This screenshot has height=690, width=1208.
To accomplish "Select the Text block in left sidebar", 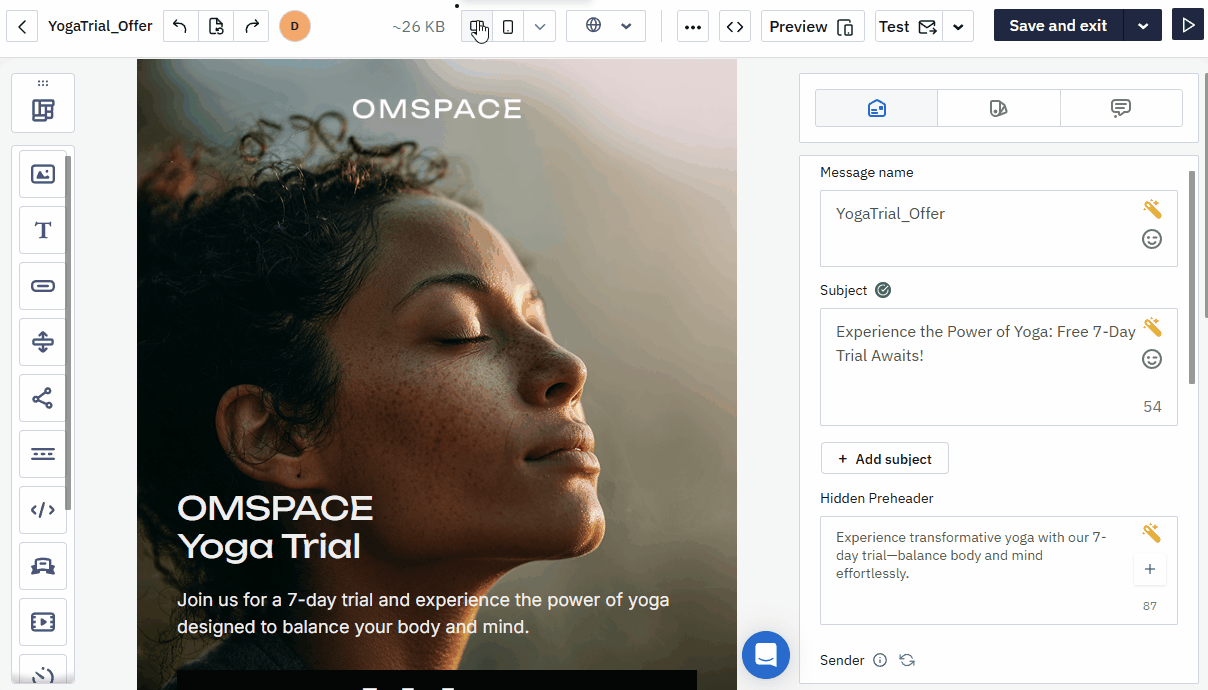I will coord(43,230).
